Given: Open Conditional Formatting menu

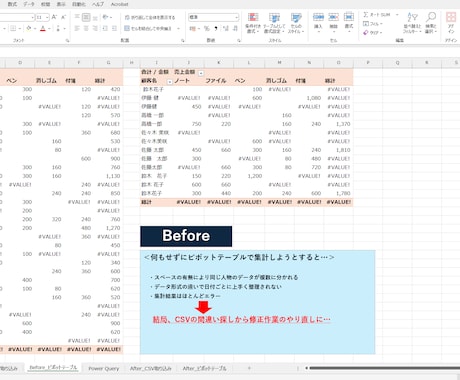Looking at the screenshot, I should click(x=253, y=23).
